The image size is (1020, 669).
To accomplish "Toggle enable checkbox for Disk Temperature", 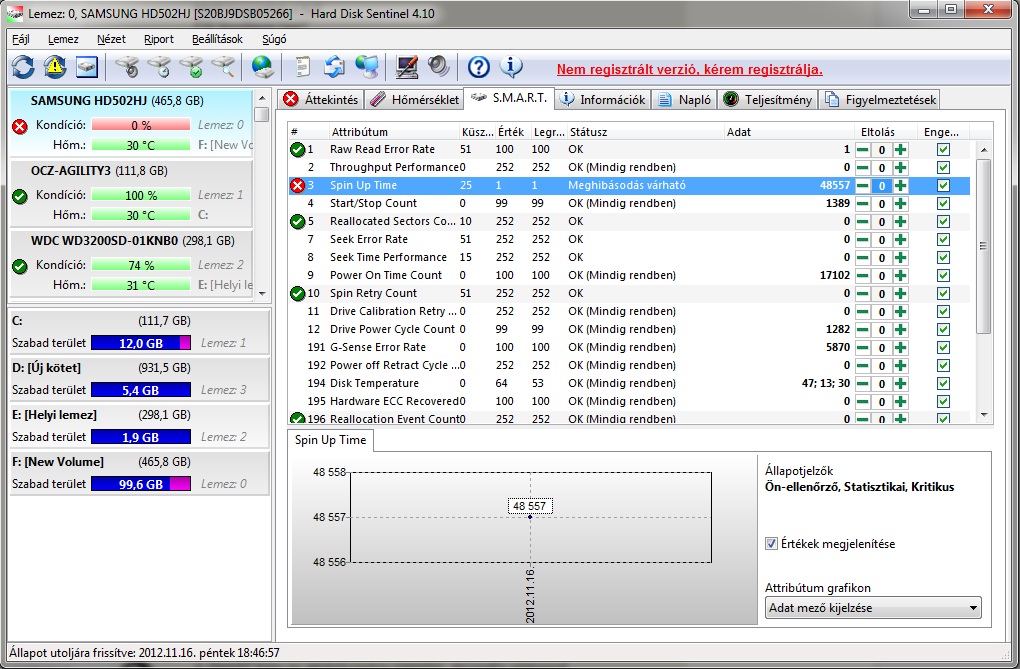I will pos(943,384).
